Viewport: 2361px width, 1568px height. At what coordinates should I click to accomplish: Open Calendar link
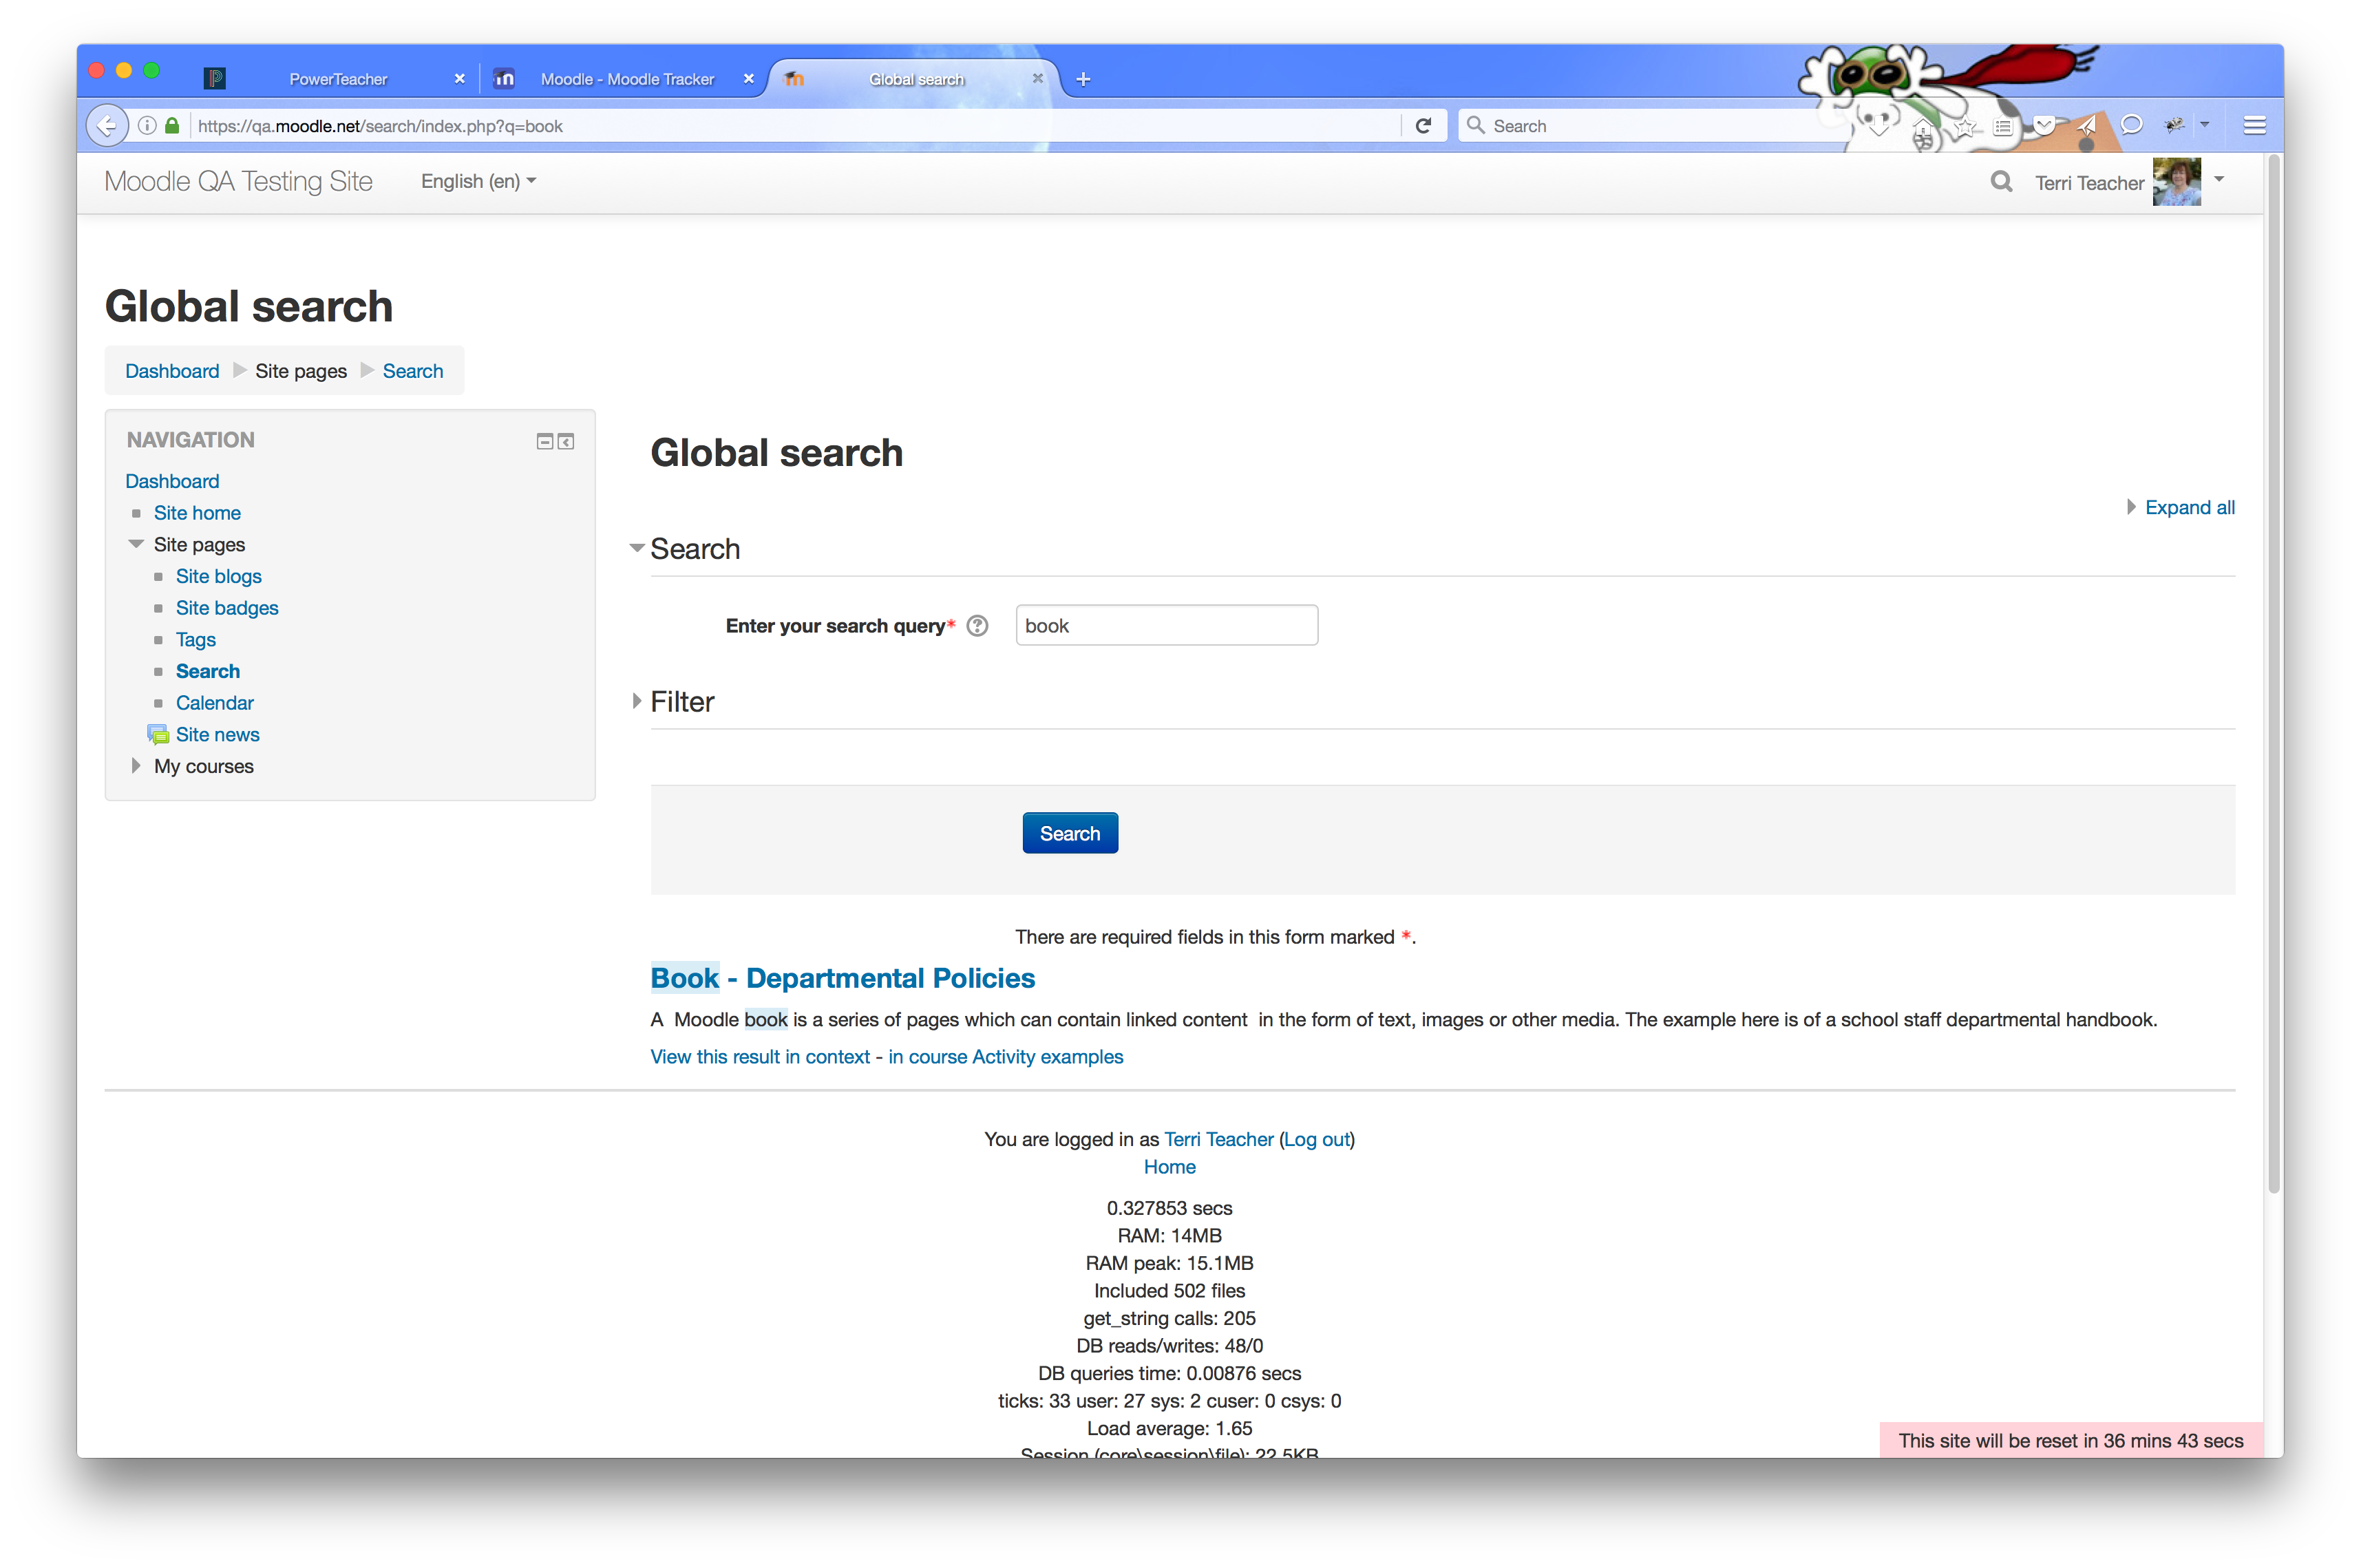click(215, 703)
